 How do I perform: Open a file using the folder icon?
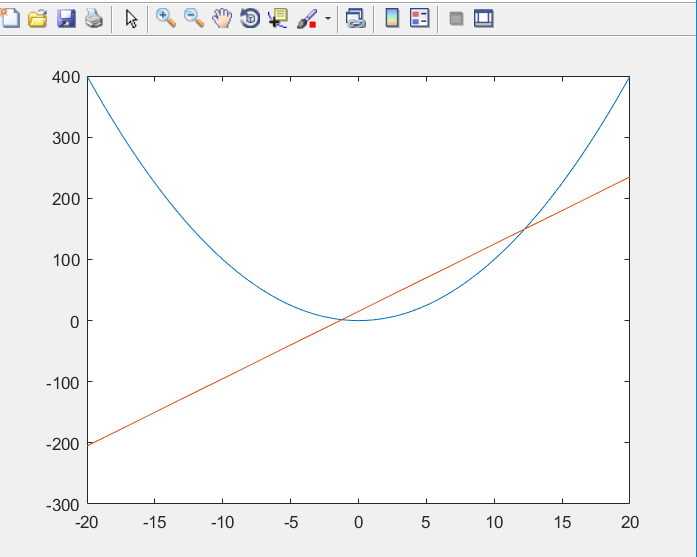pos(37,19)
